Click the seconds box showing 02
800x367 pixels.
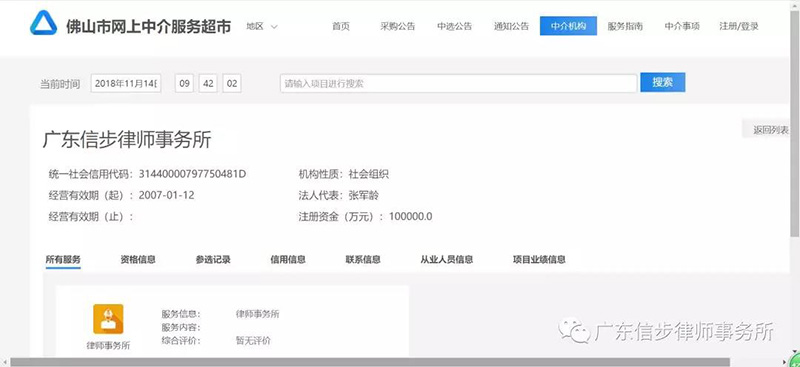tap(232, 83)
